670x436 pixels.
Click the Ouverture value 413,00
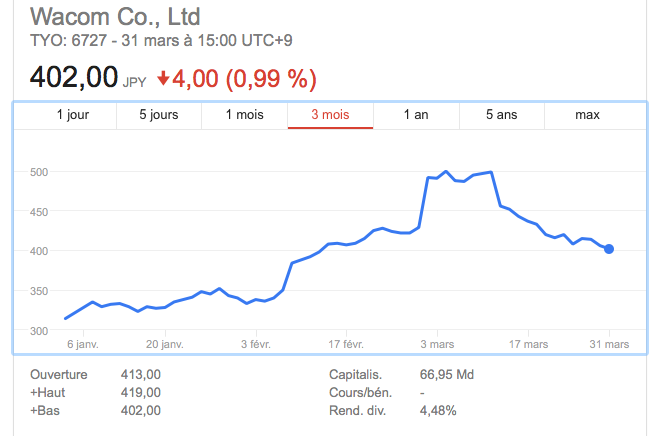[x=141, y=374]
